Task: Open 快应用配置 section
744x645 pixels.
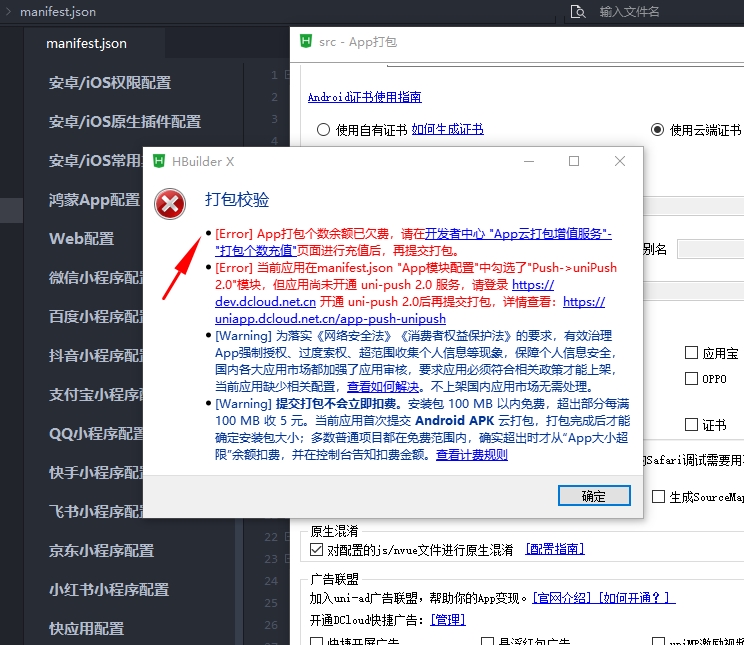Action: (86, 628)
